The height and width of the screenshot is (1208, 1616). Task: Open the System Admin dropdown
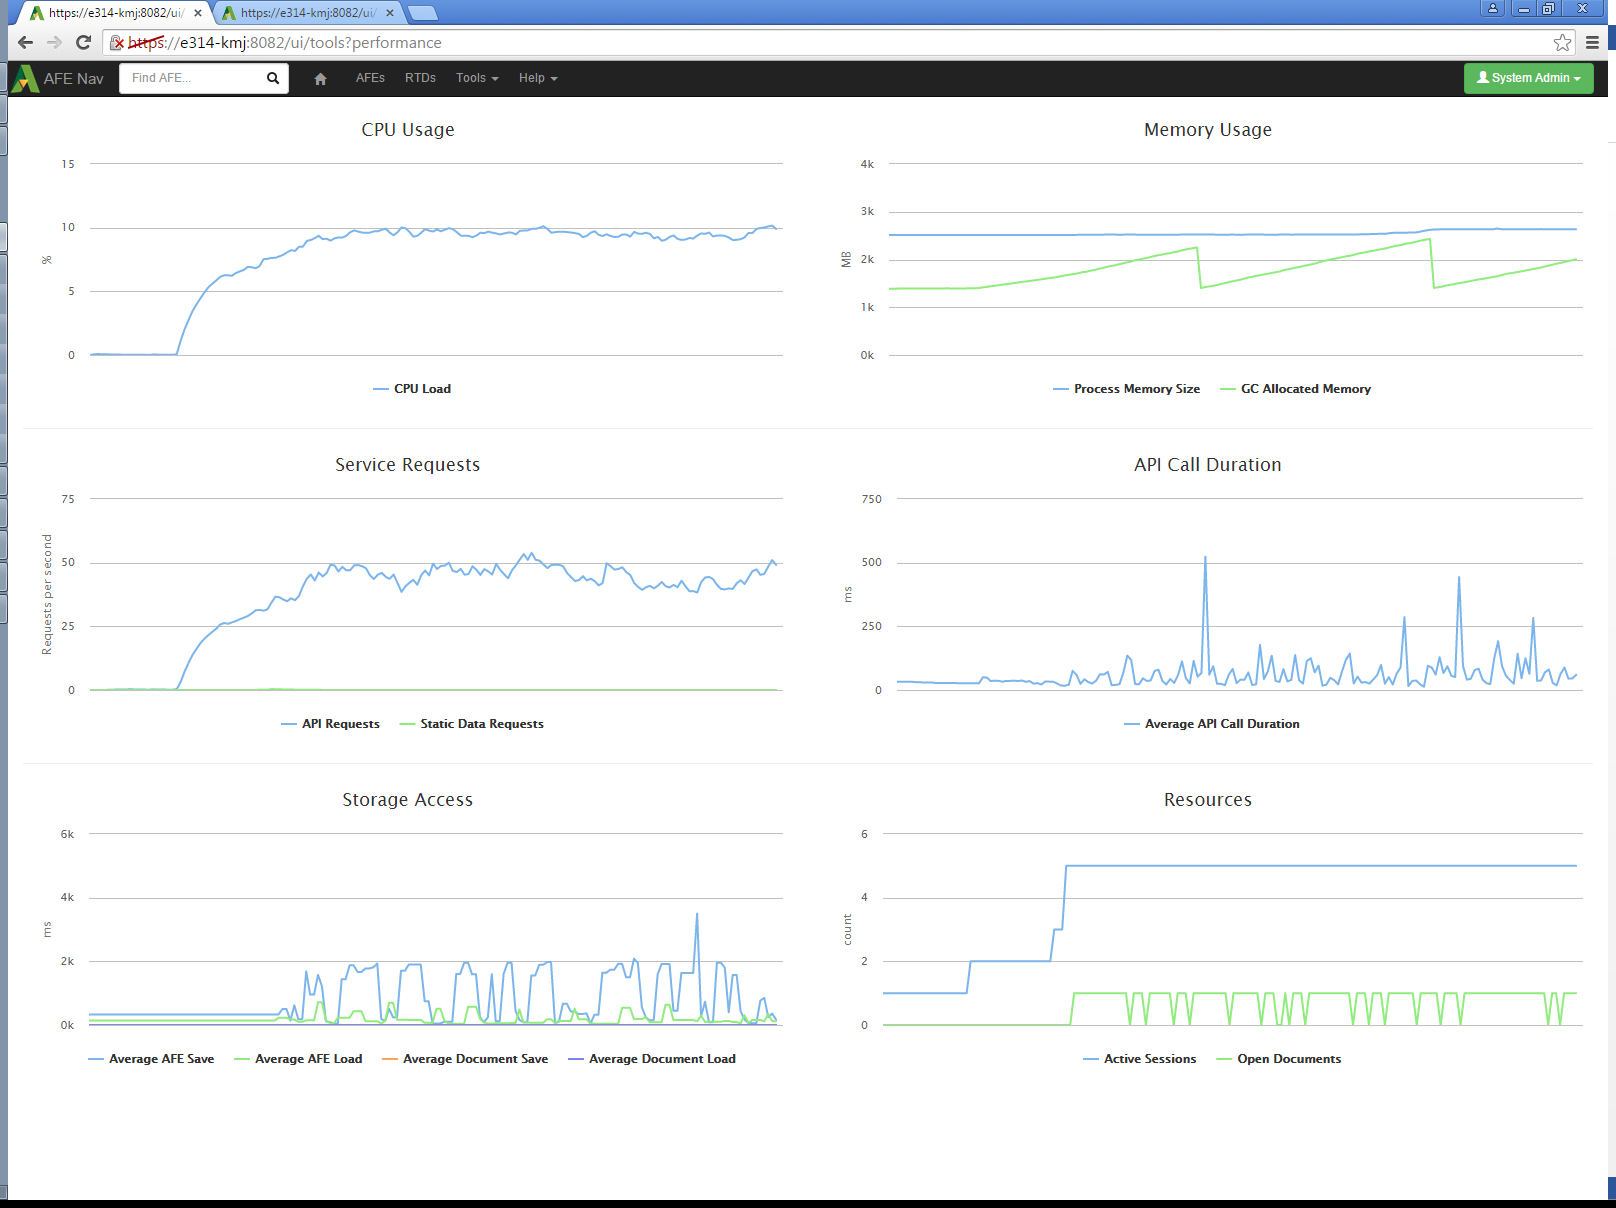[x=1528, y=78]
